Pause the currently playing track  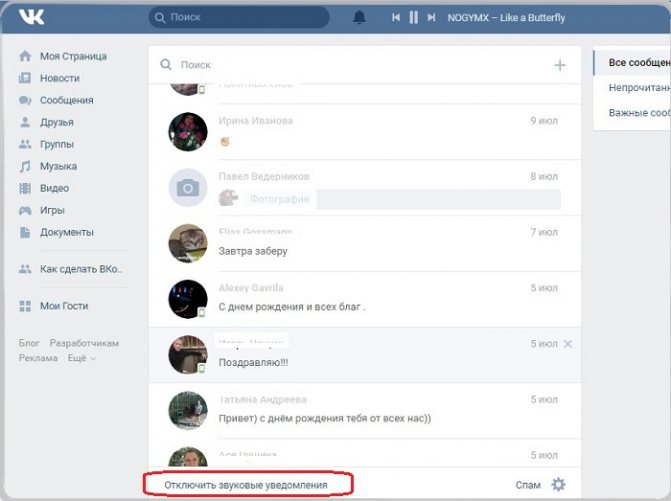coord(413,17)
